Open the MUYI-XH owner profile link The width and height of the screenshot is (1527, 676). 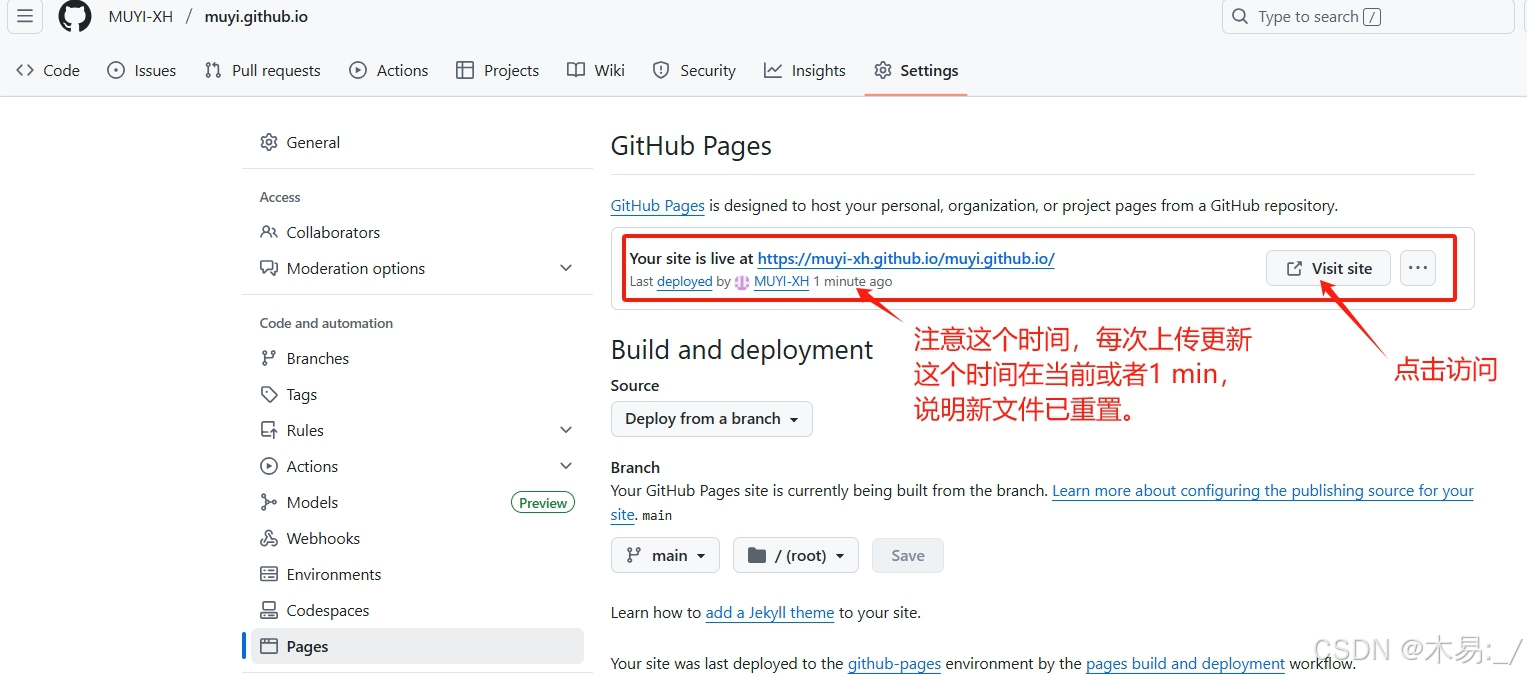(141, 17)
